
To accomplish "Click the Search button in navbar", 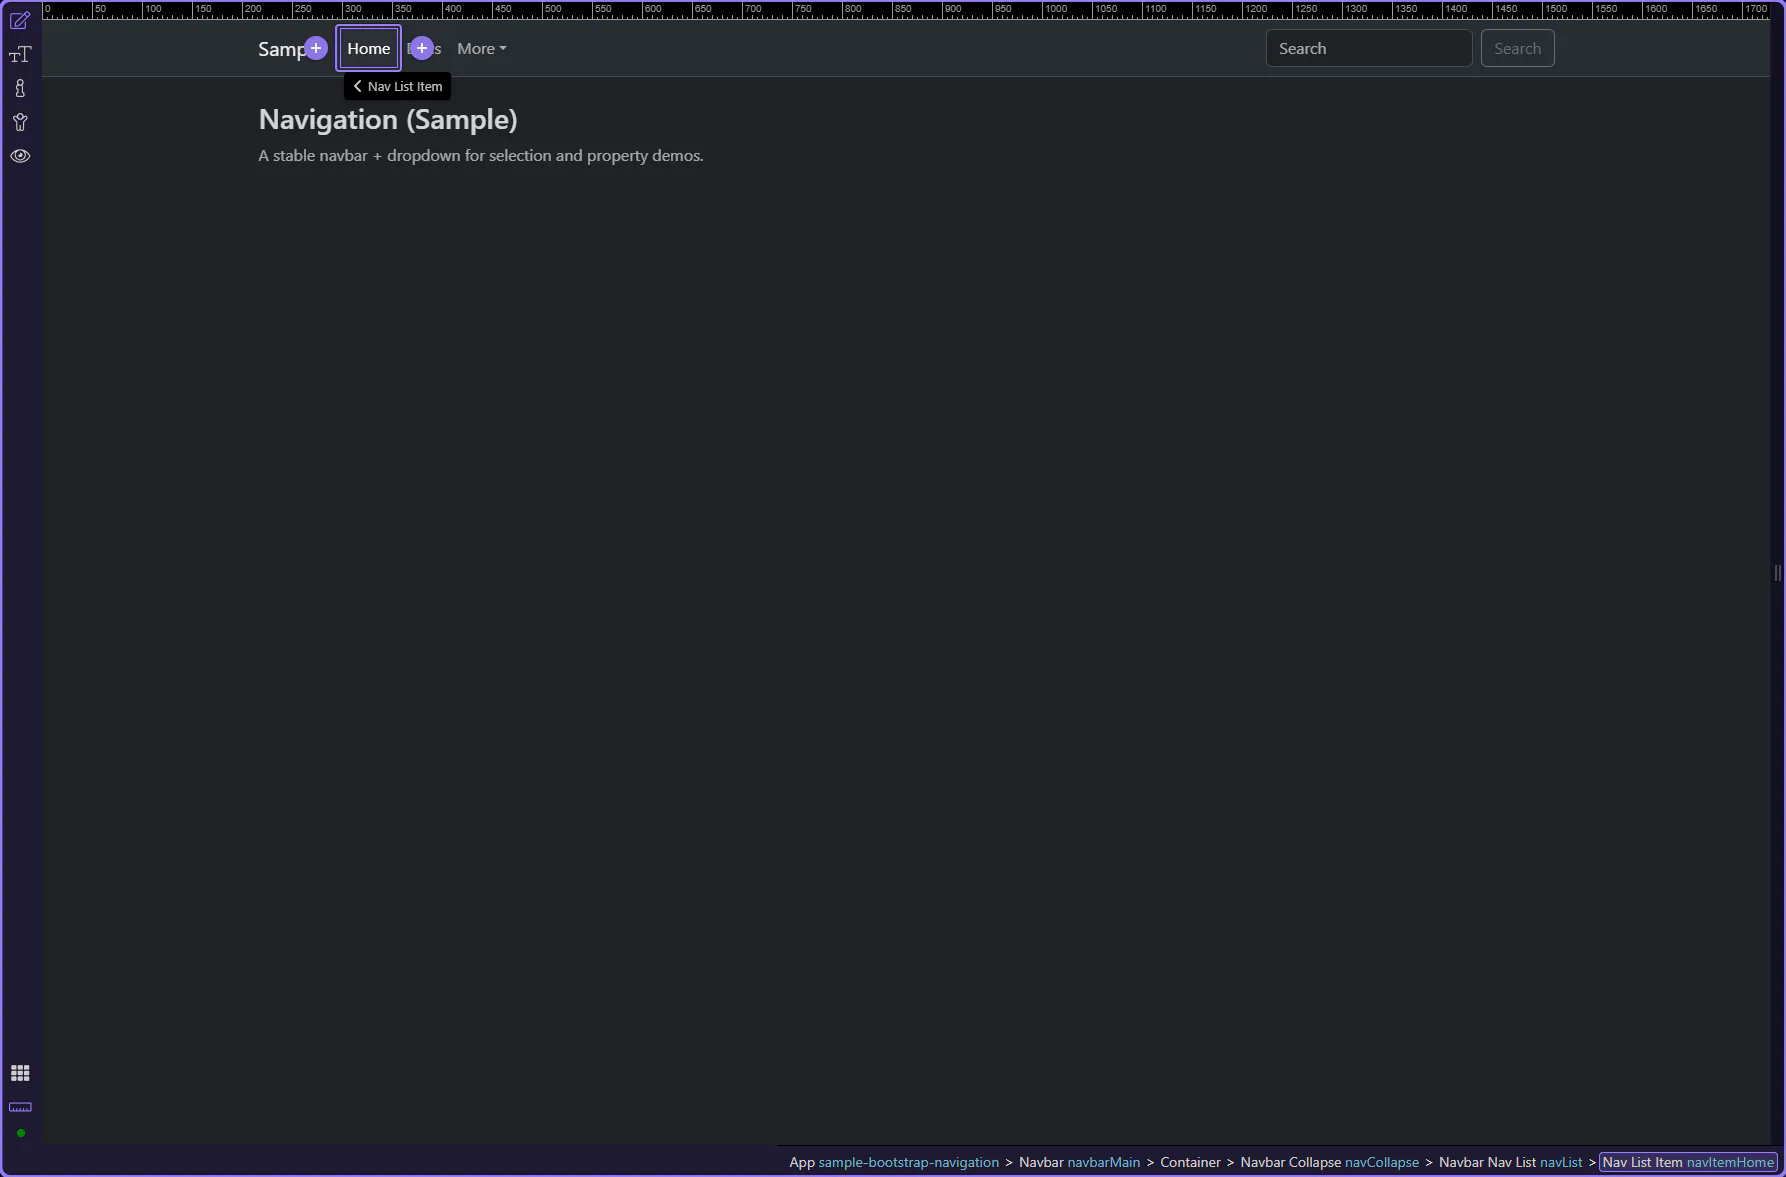I will [1517, 48].
